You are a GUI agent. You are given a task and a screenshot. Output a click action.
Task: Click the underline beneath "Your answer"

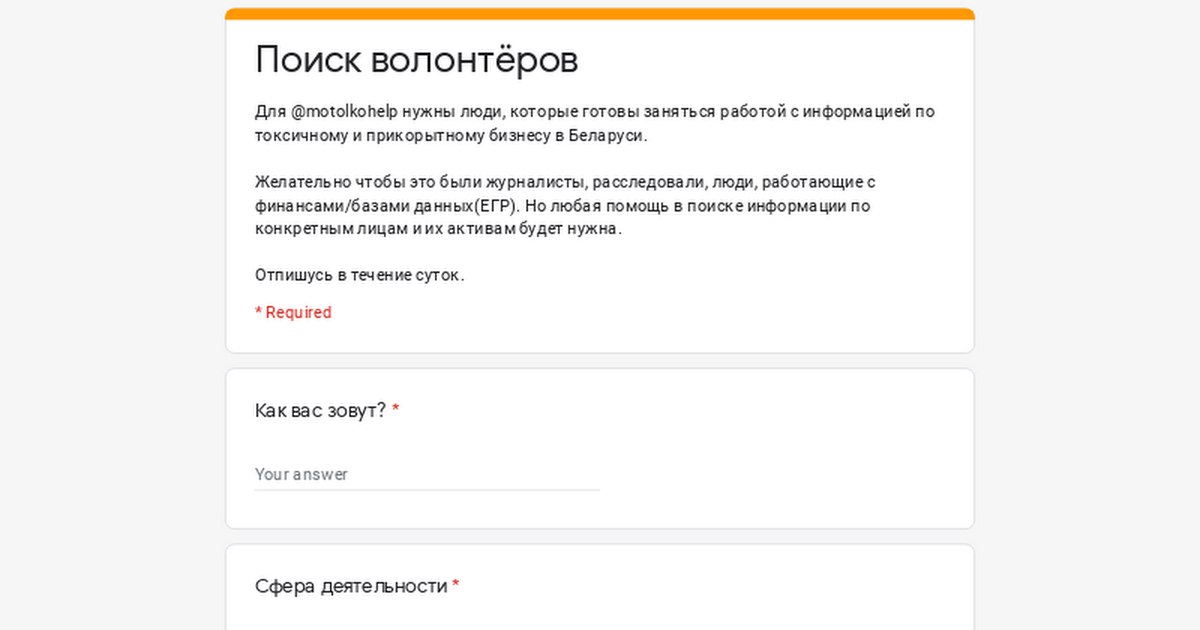[426, 490]
